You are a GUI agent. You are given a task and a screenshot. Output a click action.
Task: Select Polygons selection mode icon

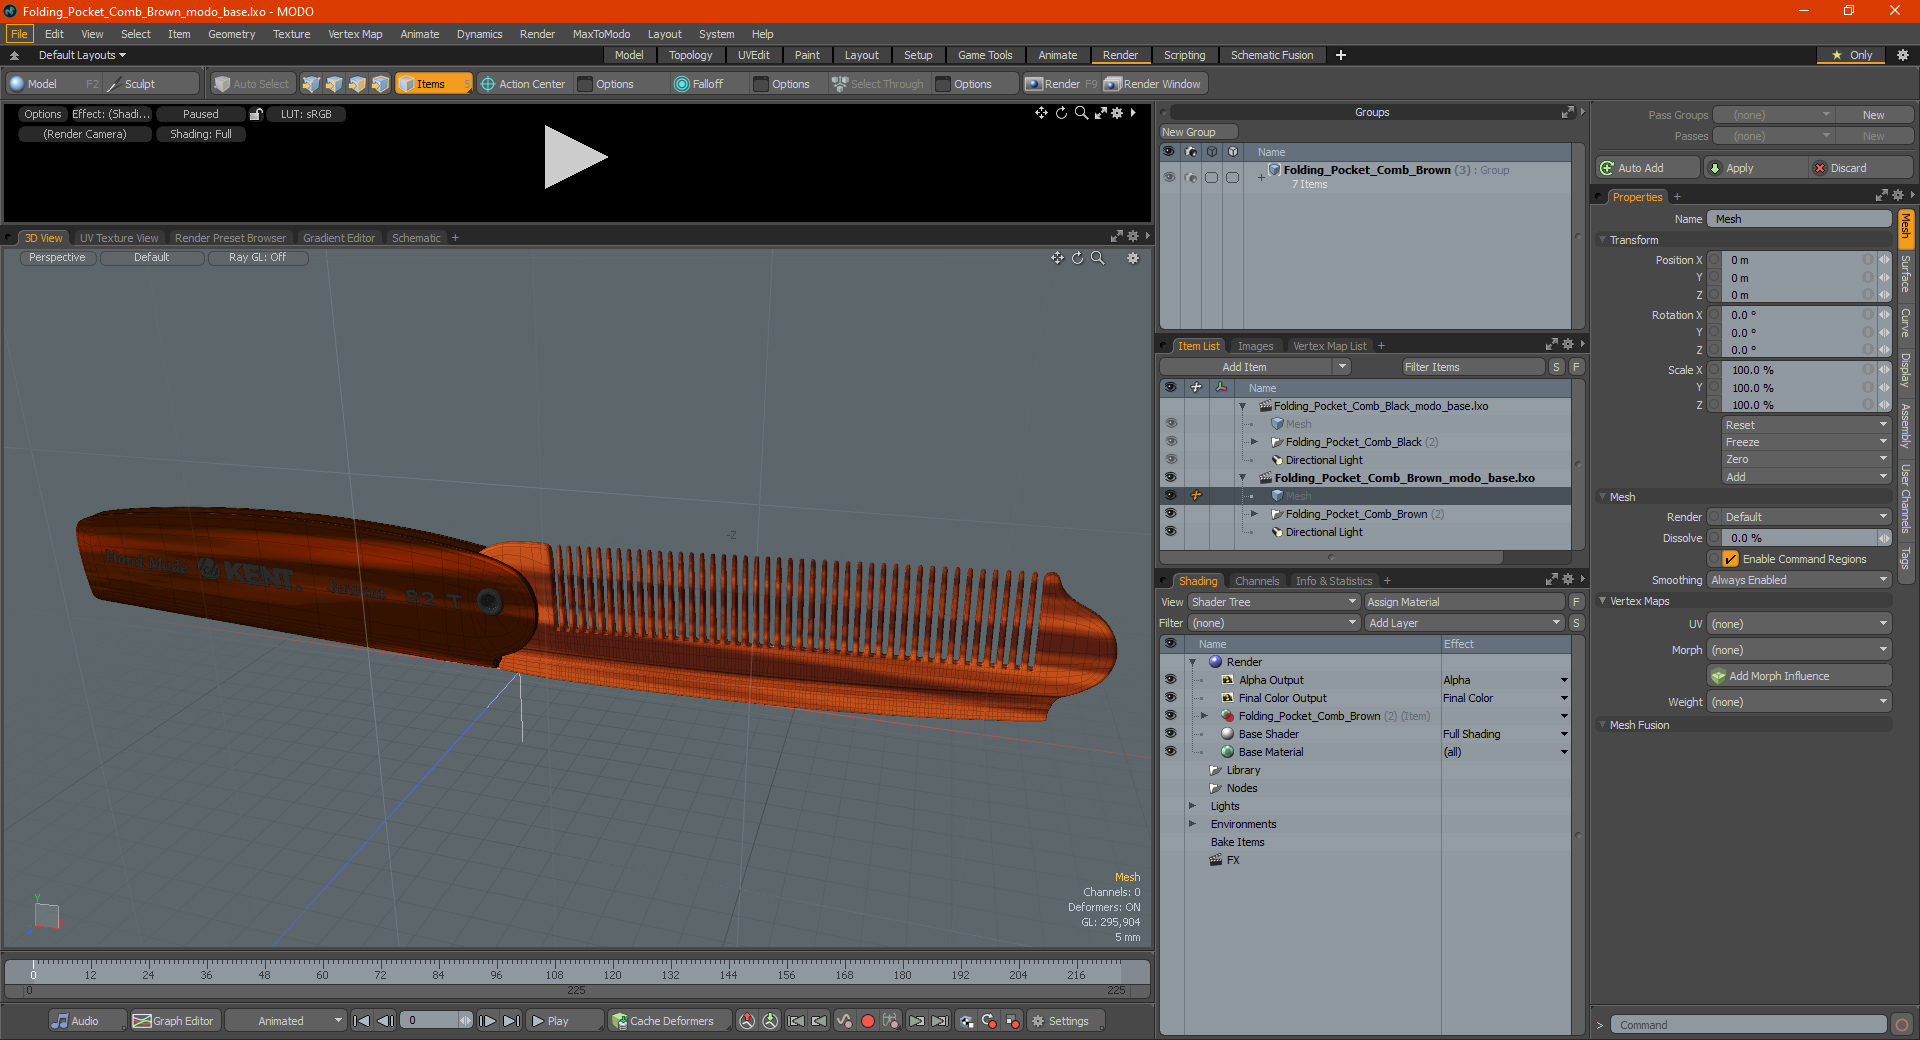pos(357,84)
